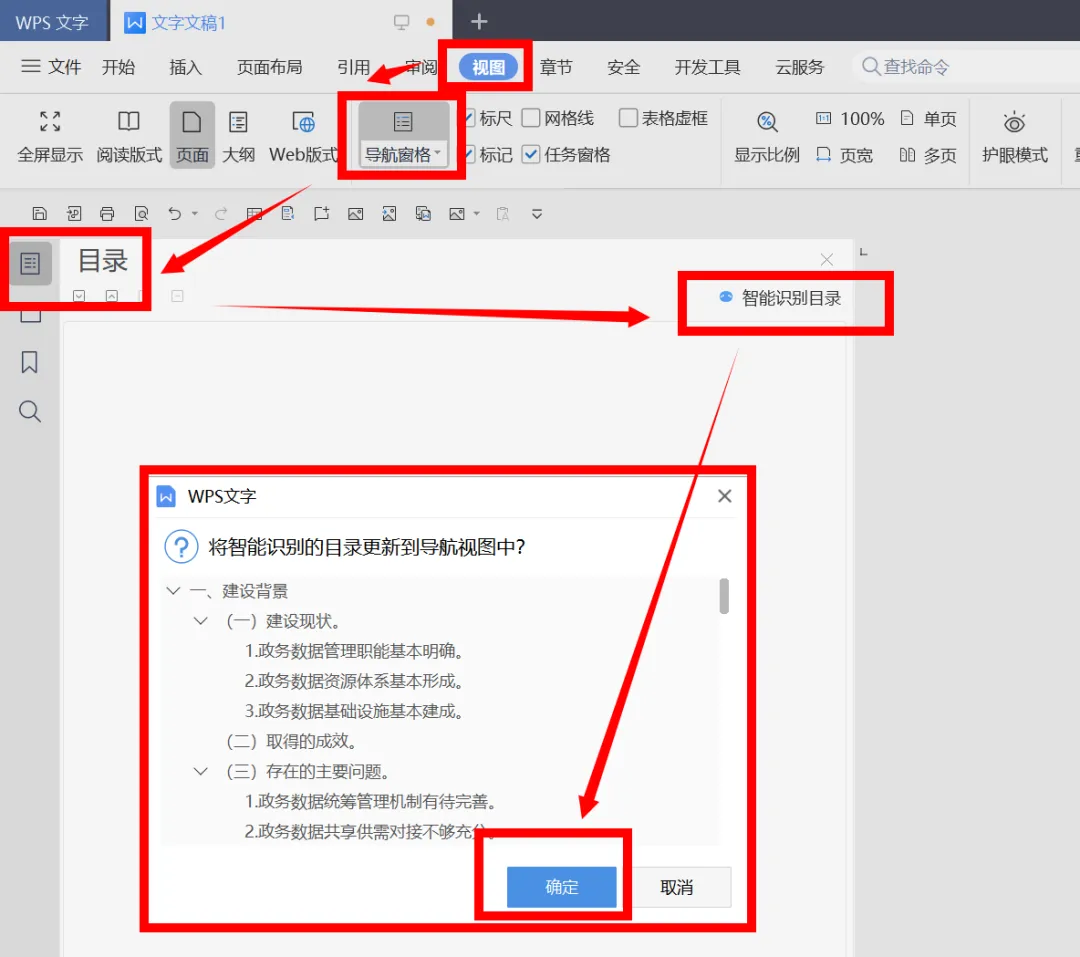Switch to the 开发工具 tab
Screen dimensions: 1080x957
click(x=707, y=67)
